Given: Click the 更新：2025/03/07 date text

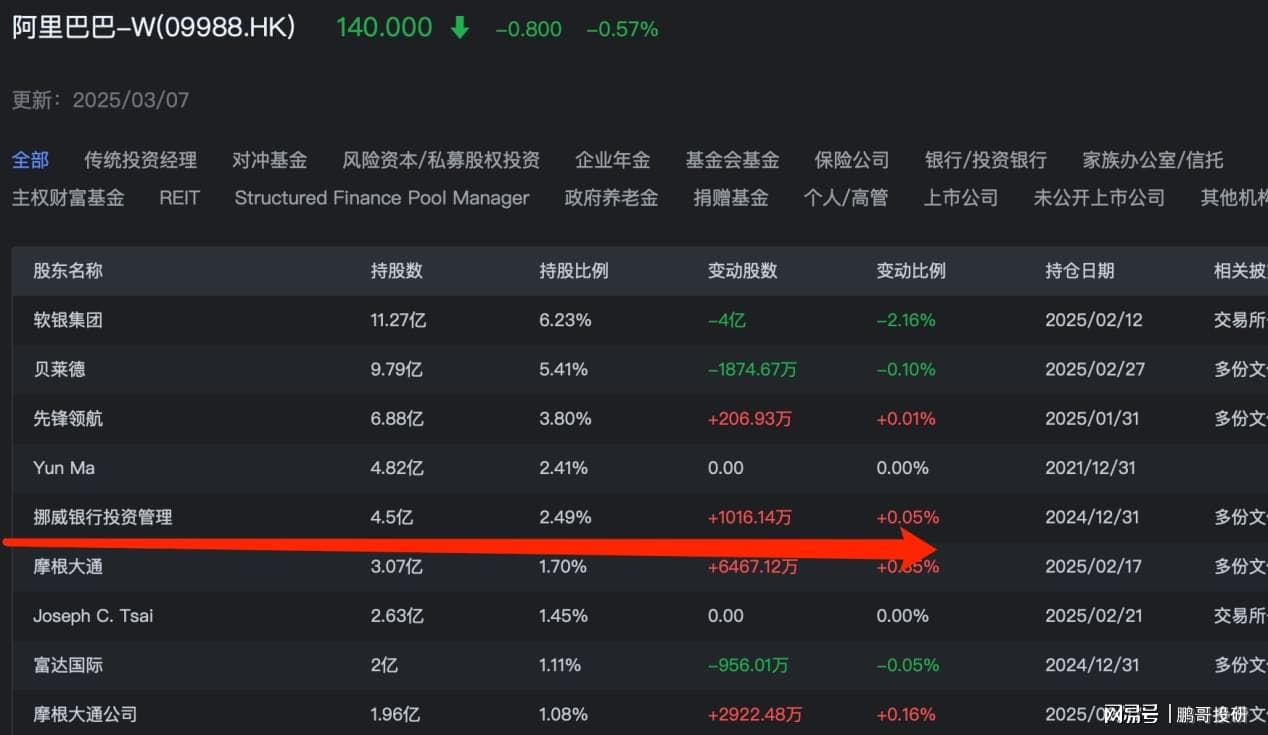Looking at the screenshot, I should click(101, 100).
